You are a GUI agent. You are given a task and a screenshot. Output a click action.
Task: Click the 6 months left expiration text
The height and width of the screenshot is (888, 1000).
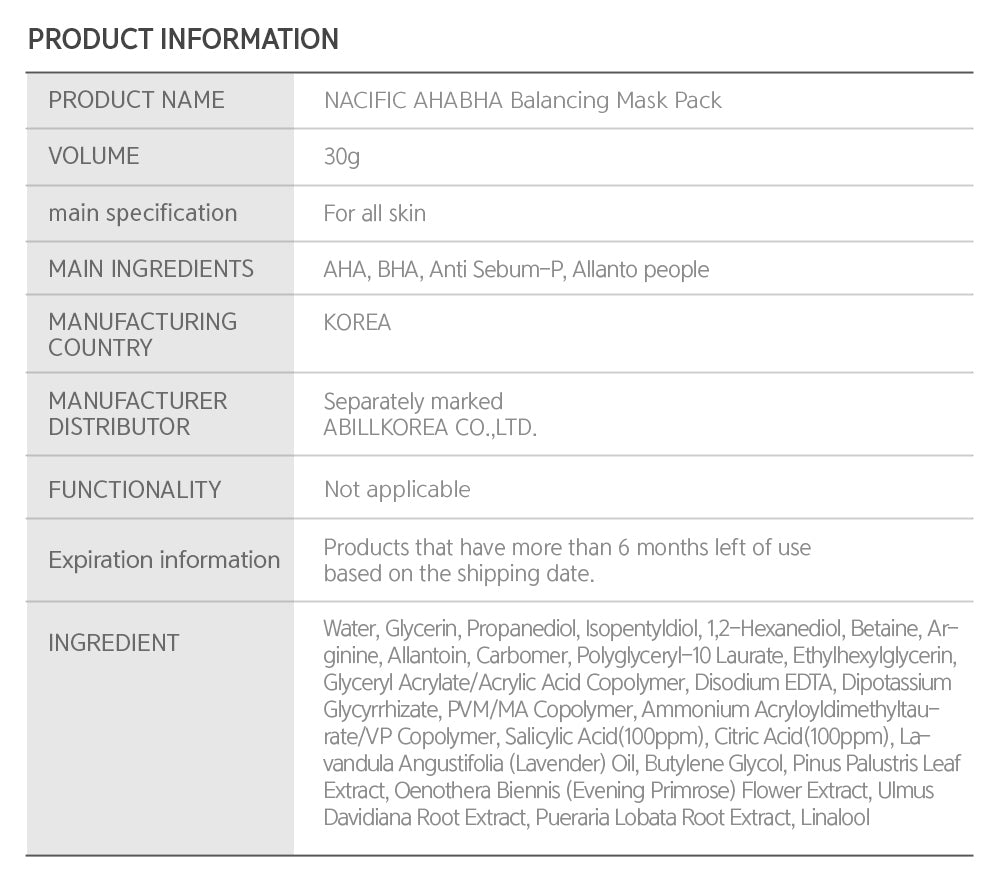pyautogui.click(x=567, y=547)
